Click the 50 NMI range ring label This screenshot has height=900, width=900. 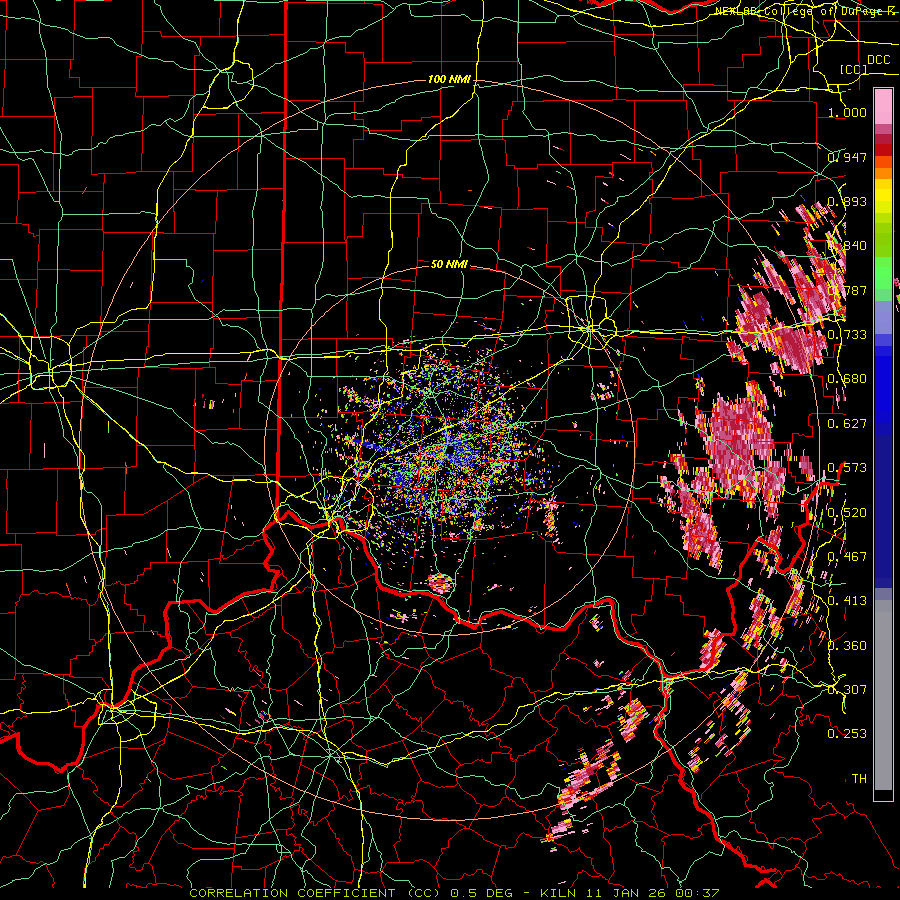pyautogui.click(x=449, y=264)
